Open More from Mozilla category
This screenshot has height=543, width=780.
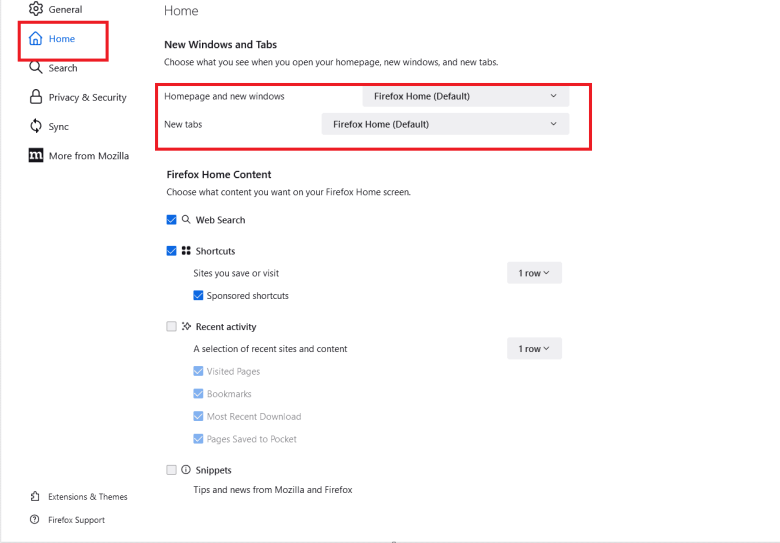(x=79, y=156)
